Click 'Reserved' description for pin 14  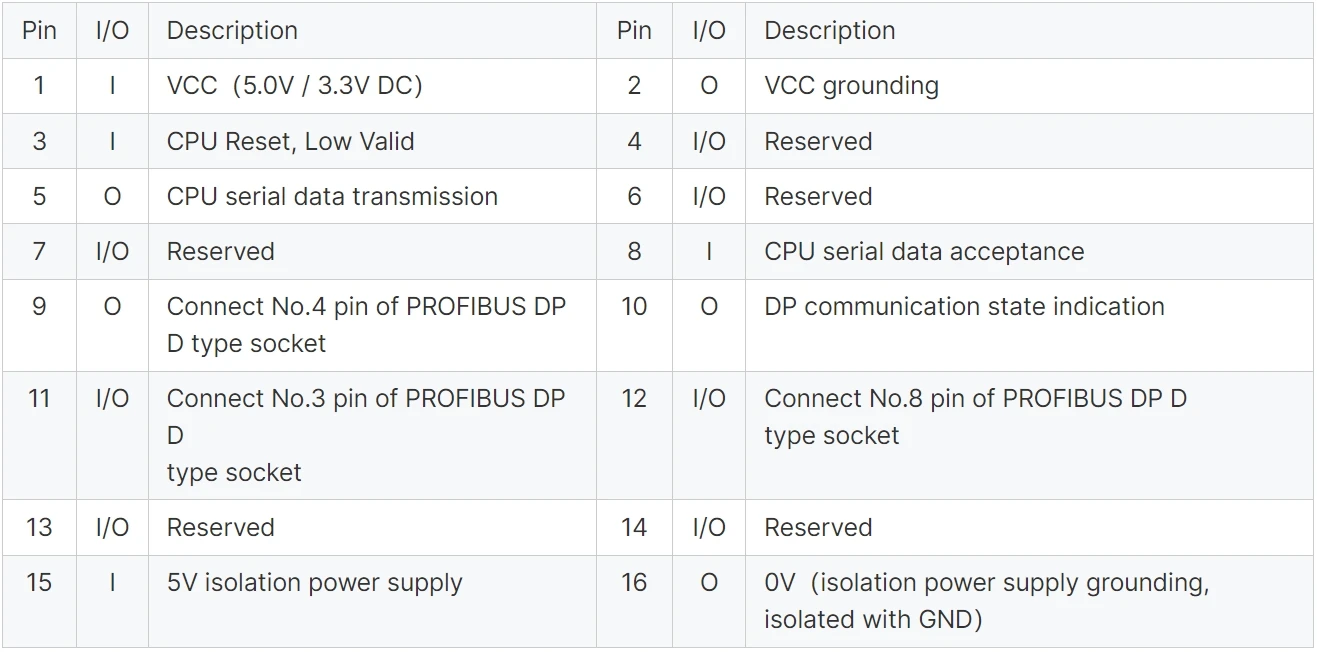coord(818,527)
